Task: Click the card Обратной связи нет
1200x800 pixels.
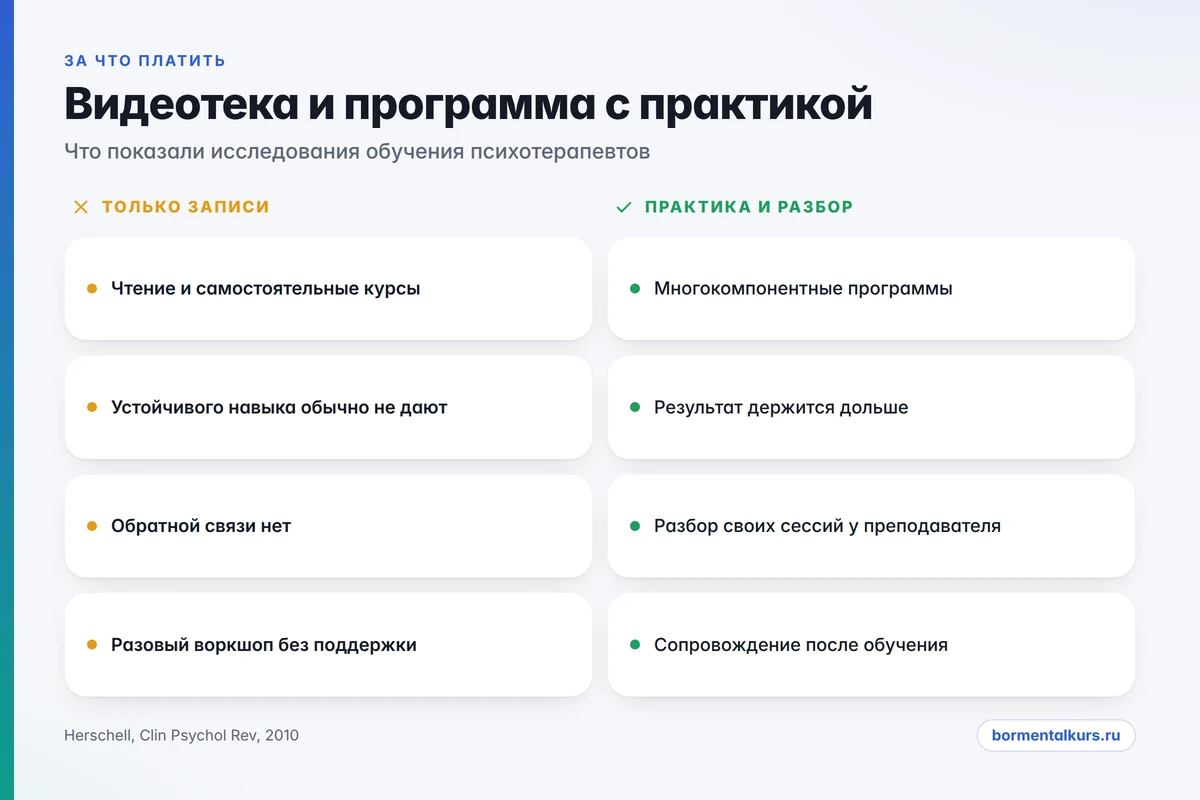Action: coord(328,526)
